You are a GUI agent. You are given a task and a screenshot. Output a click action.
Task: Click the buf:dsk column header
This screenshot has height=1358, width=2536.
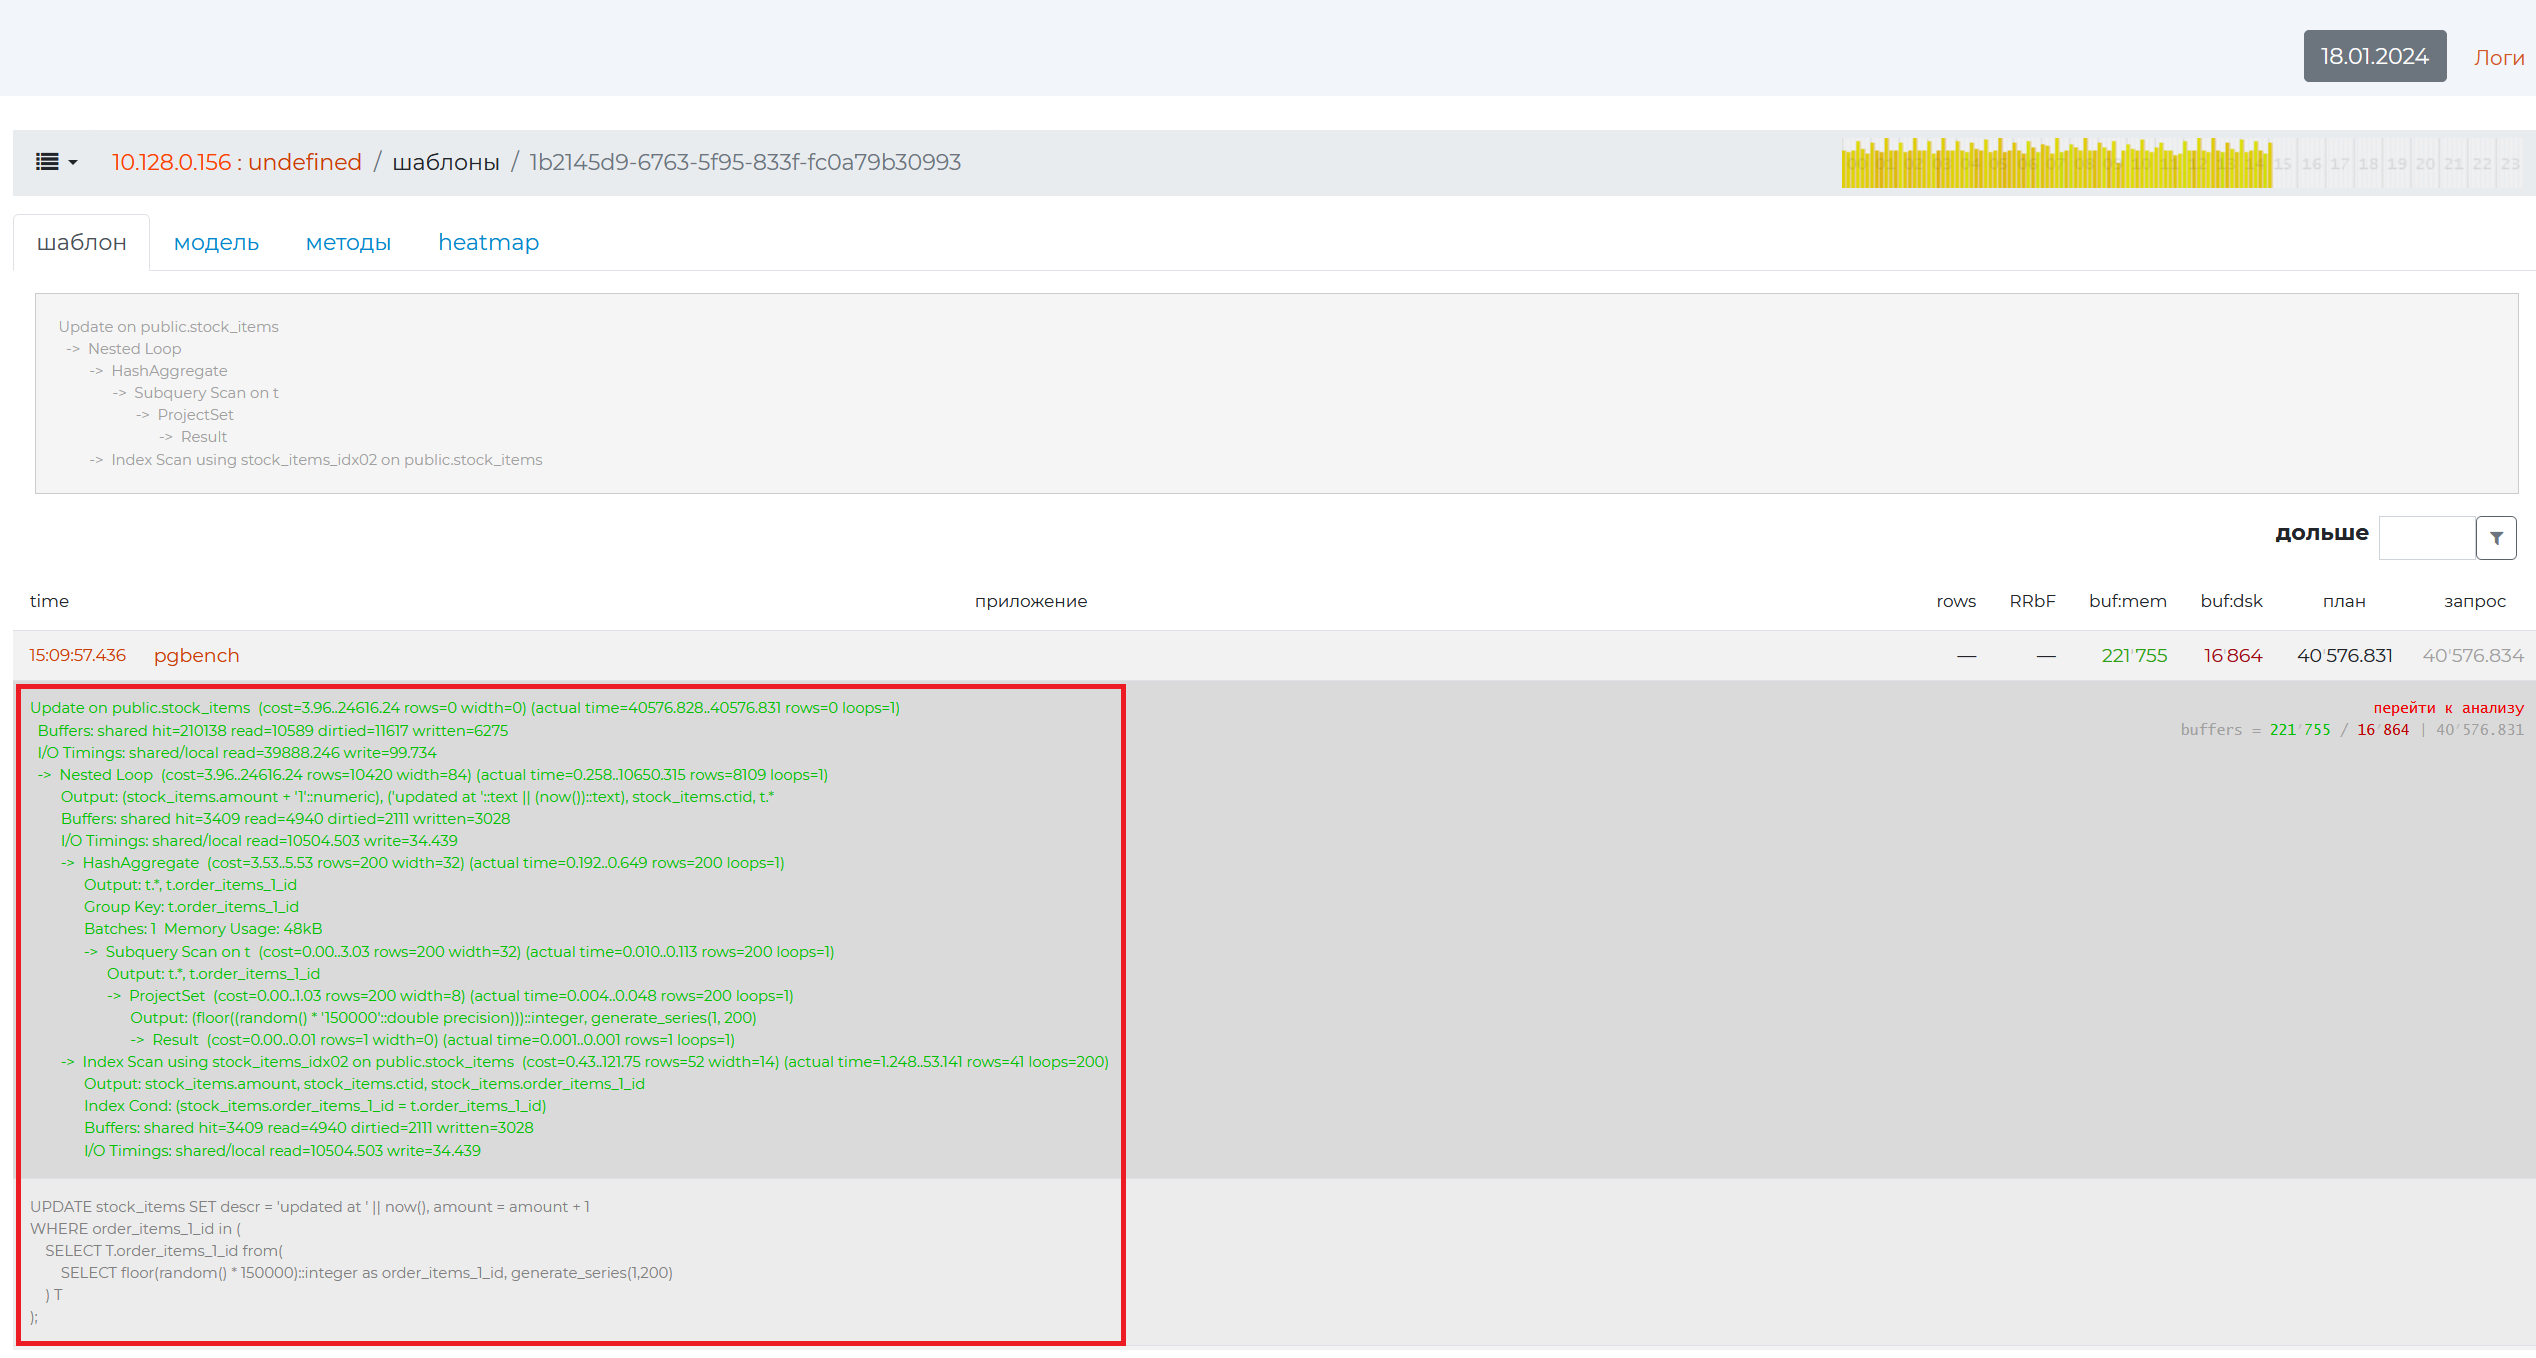2231,601
